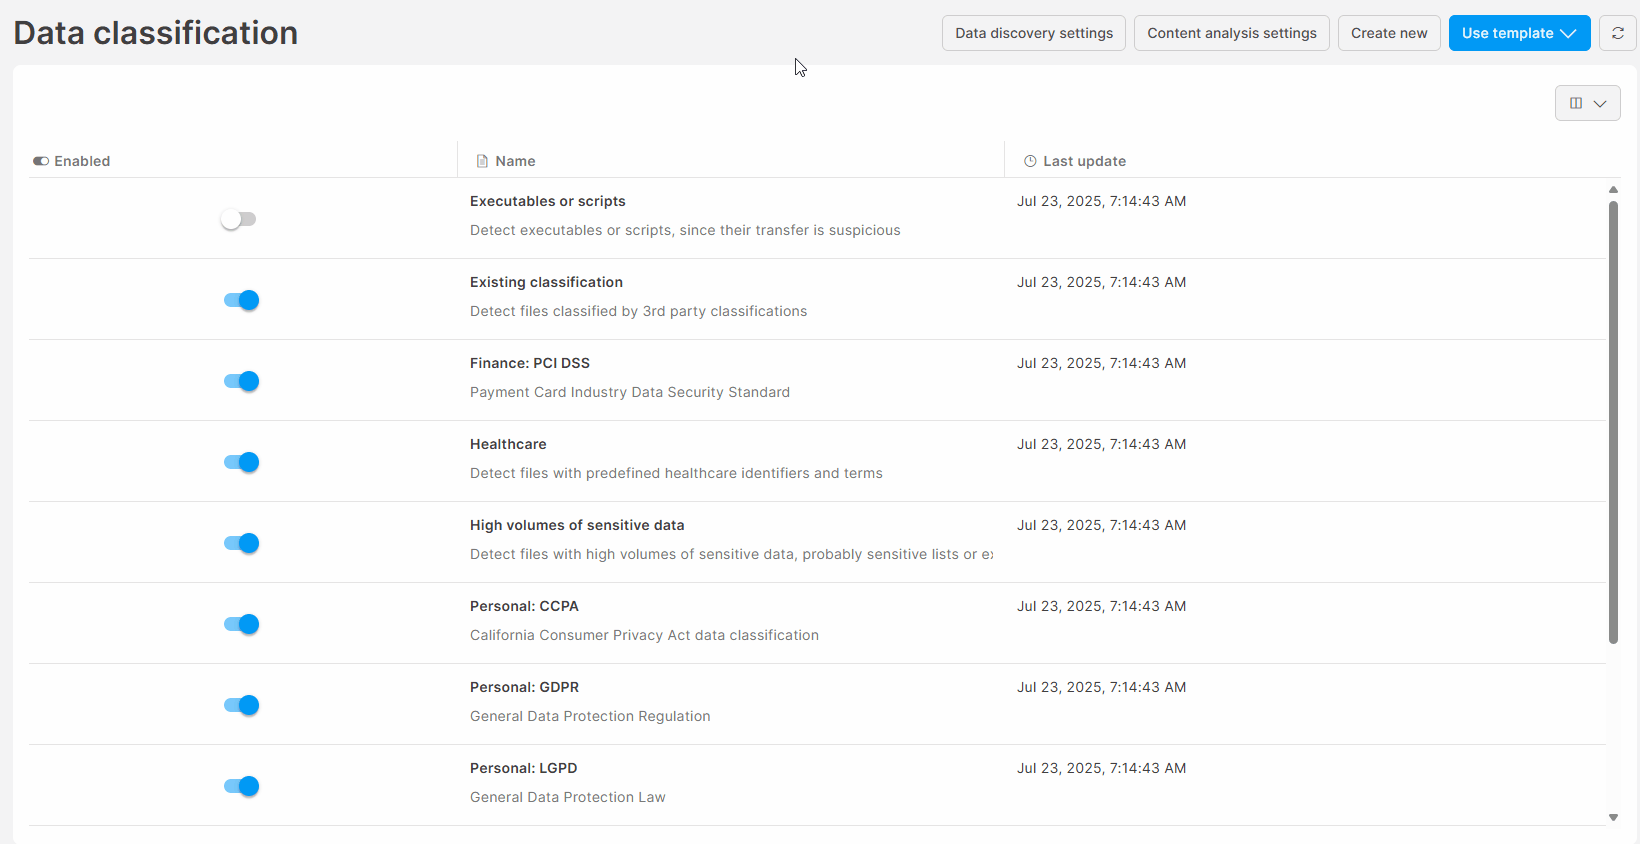Screen dimensions: 1640x844
Task: Click the scrollbar down arrow
Action: [1613, 817]
